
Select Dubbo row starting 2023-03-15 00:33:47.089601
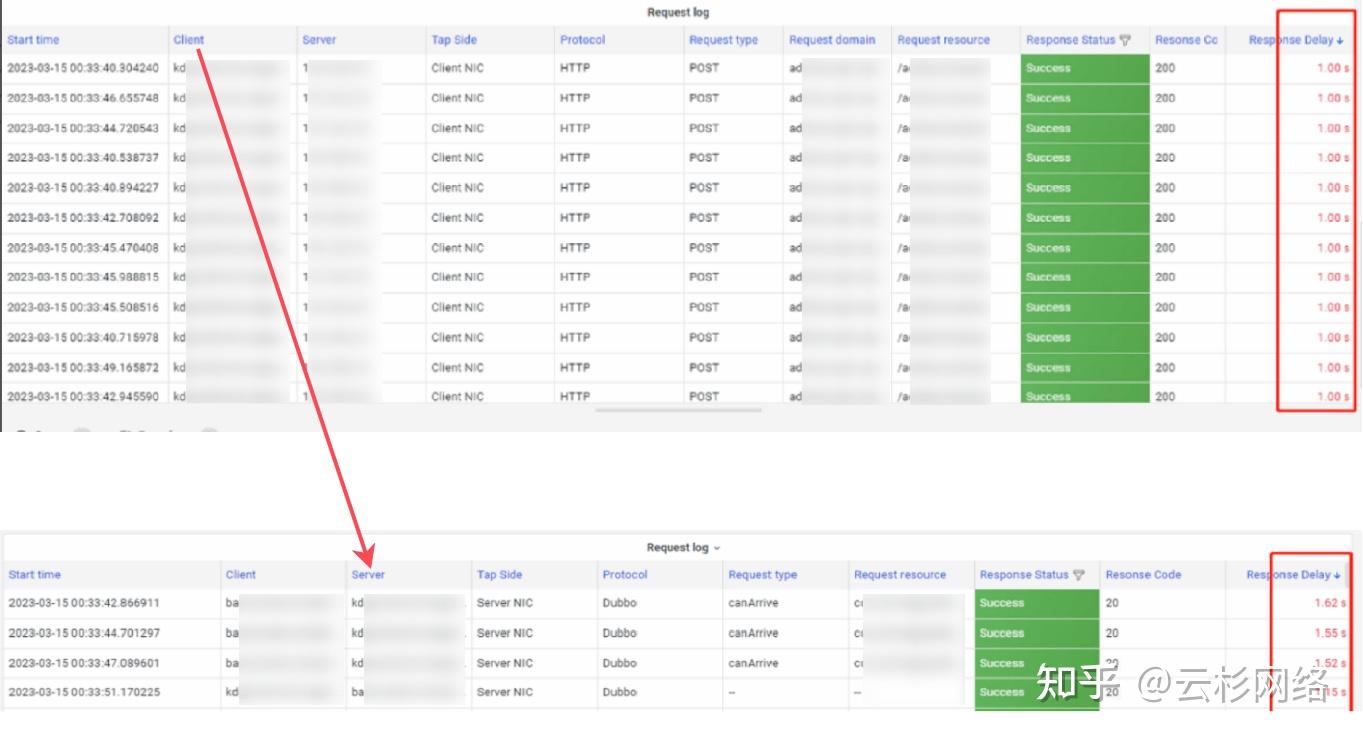pyautogui.click(x=678, y=663)
